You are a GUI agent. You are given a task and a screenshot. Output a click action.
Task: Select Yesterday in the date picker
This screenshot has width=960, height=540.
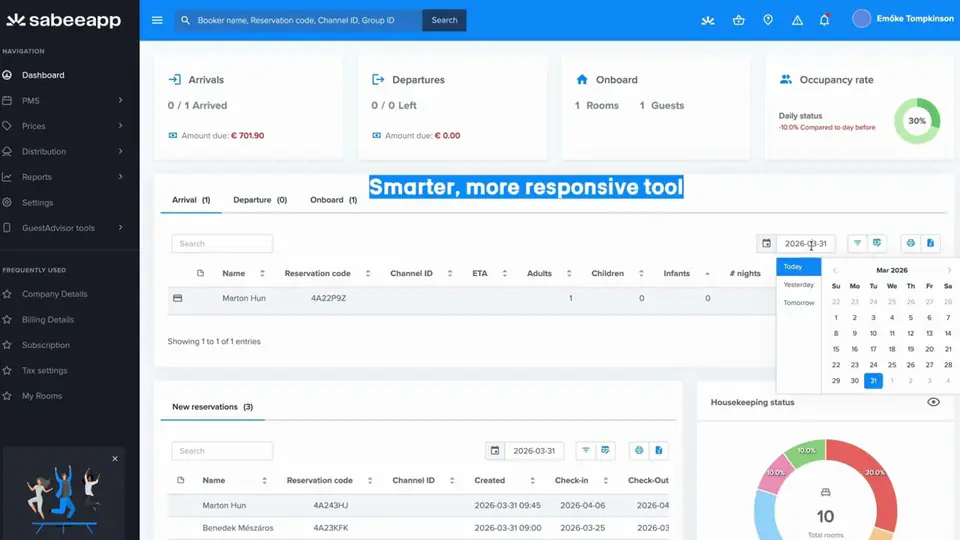(x=798, y=285)
